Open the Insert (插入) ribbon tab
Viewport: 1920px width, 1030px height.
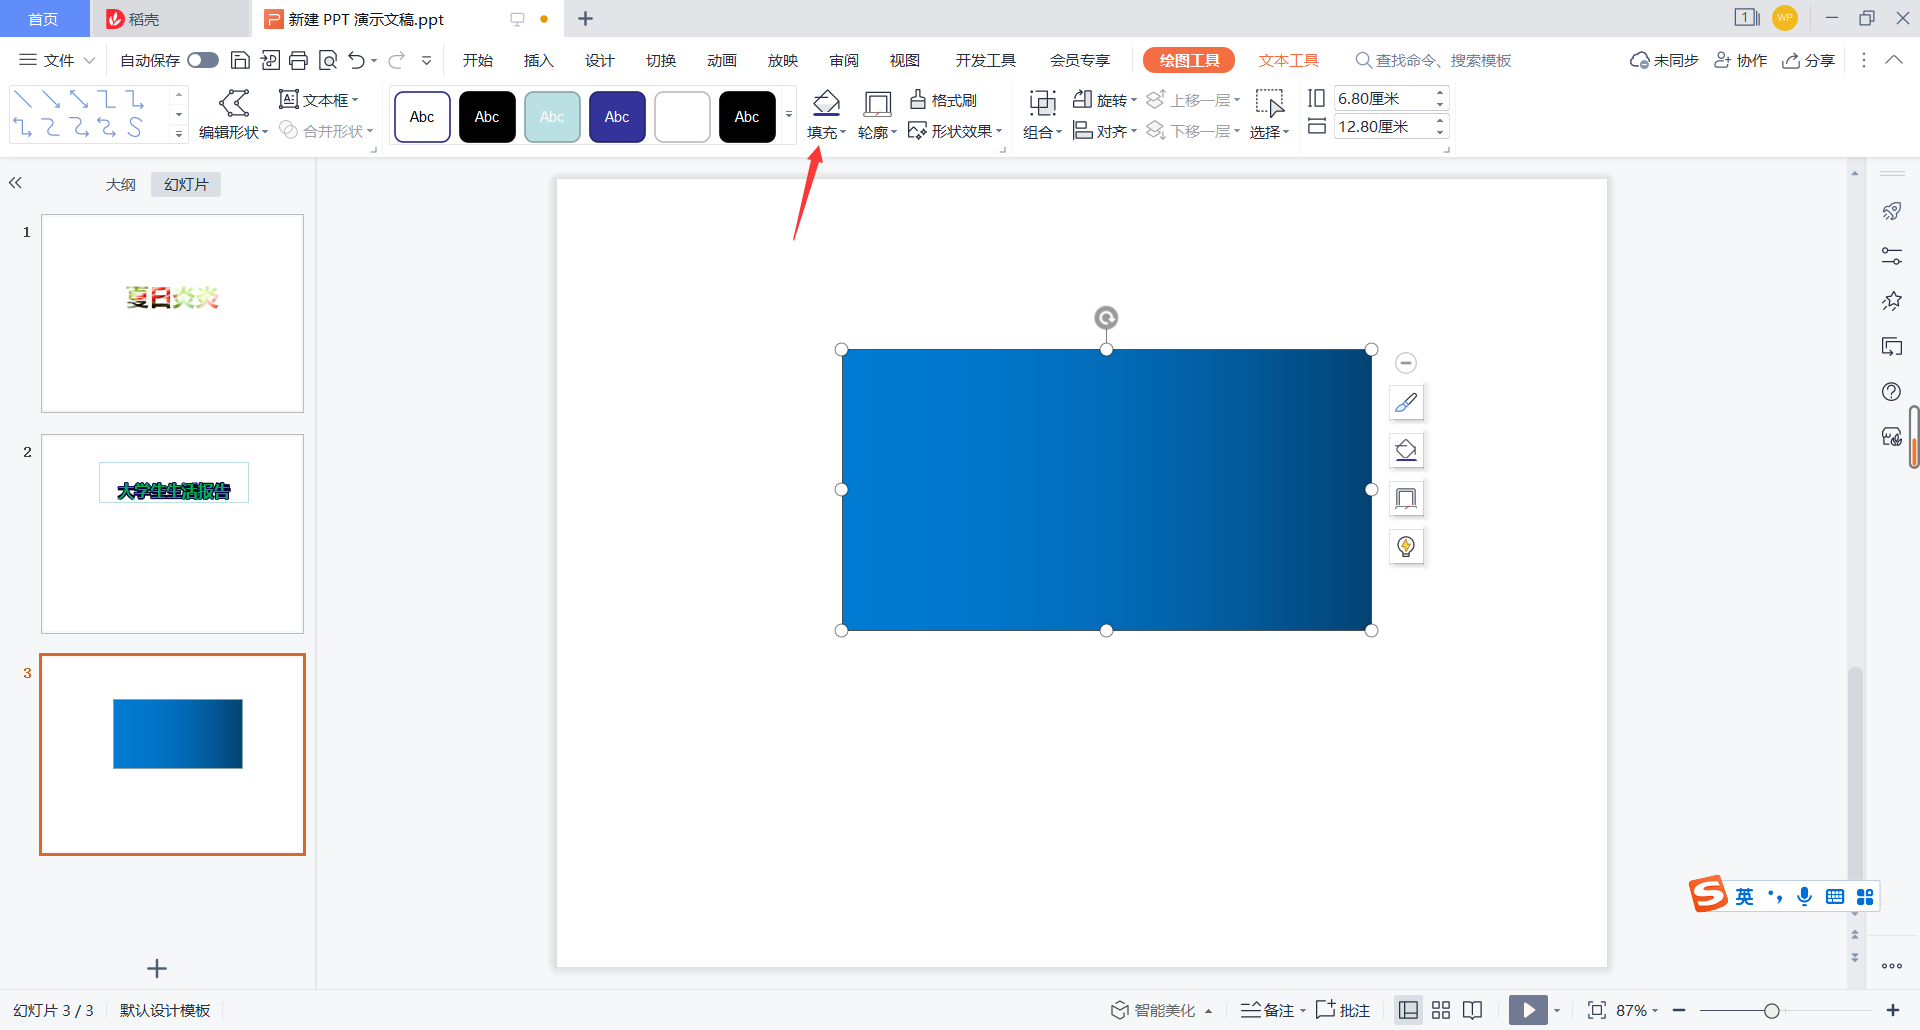(x=538, y=60)
